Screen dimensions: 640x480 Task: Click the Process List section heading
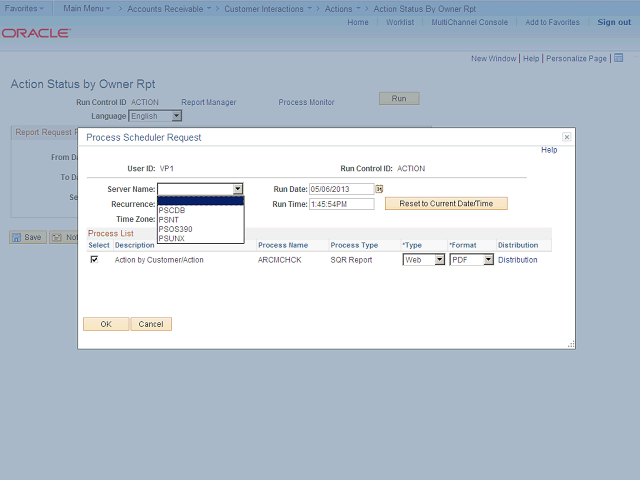[111, 233]
